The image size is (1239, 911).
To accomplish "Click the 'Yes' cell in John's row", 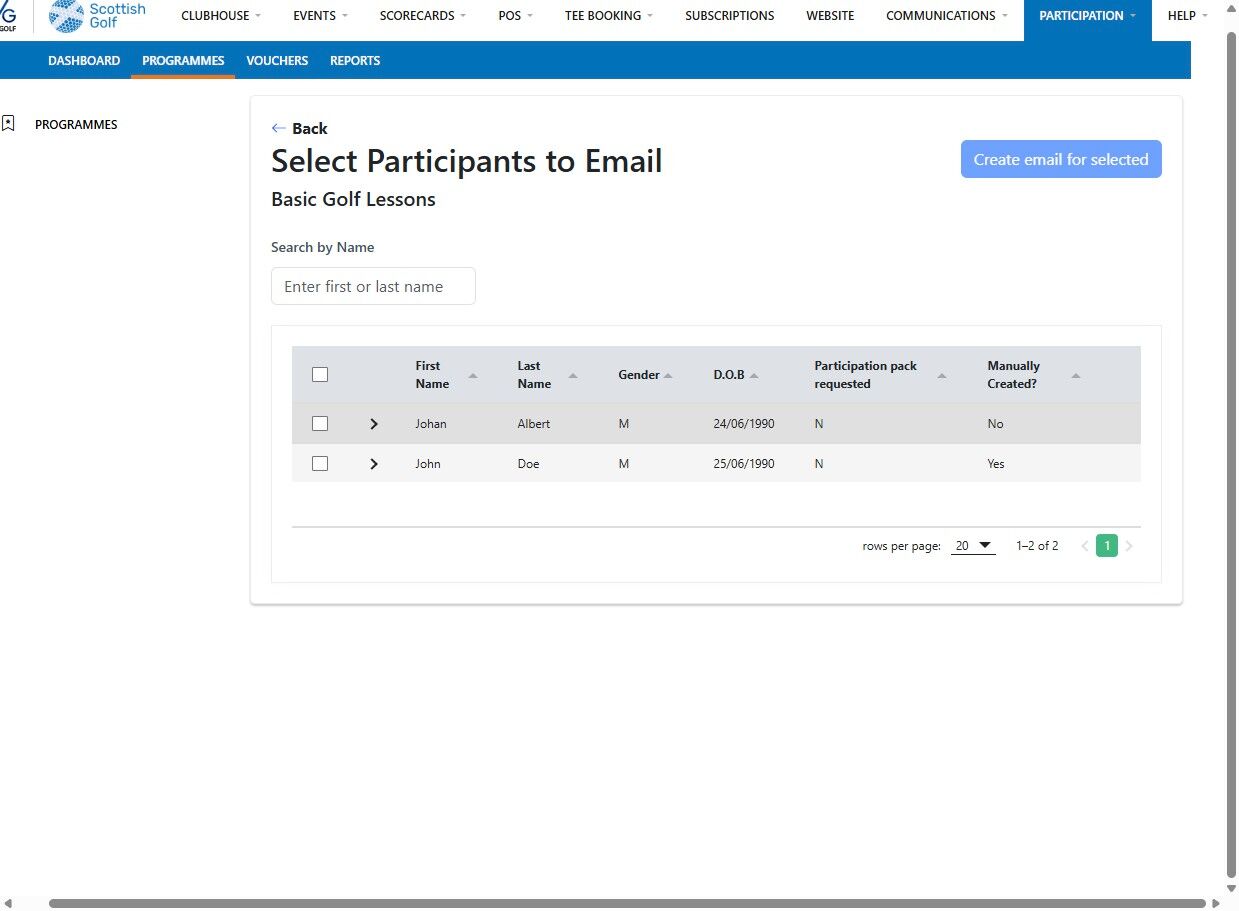I will pyautogui.click(x=996, y=464).
